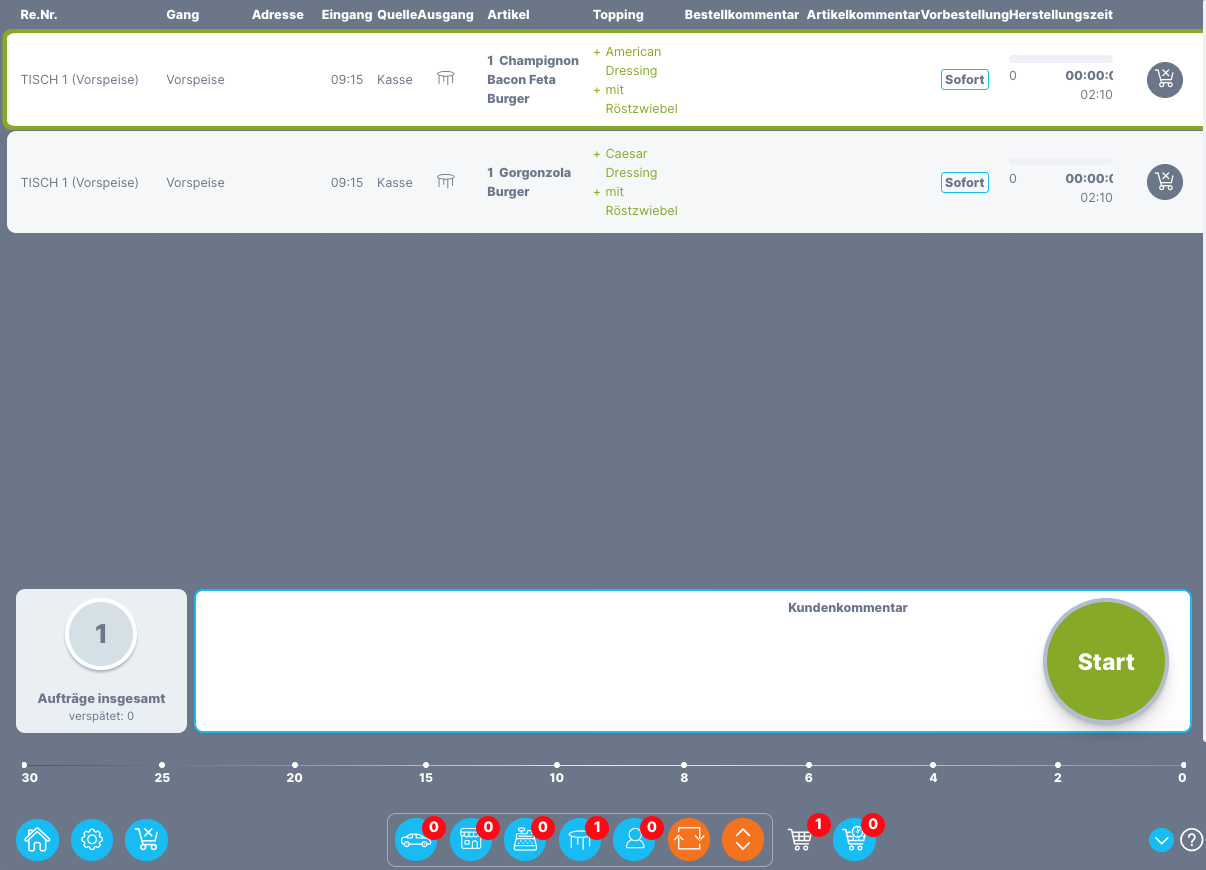Remove the Gorgonzola Burger order

(1164, 182)
